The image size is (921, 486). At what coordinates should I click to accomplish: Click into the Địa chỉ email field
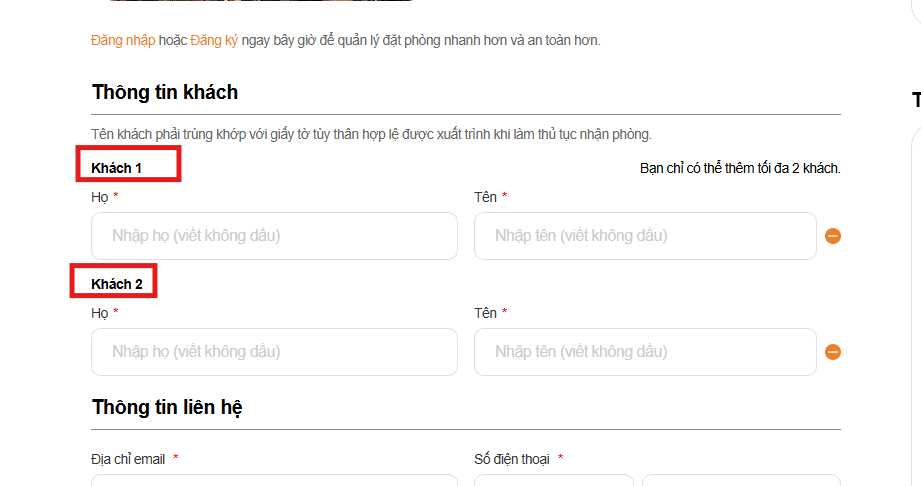(274, 480)
